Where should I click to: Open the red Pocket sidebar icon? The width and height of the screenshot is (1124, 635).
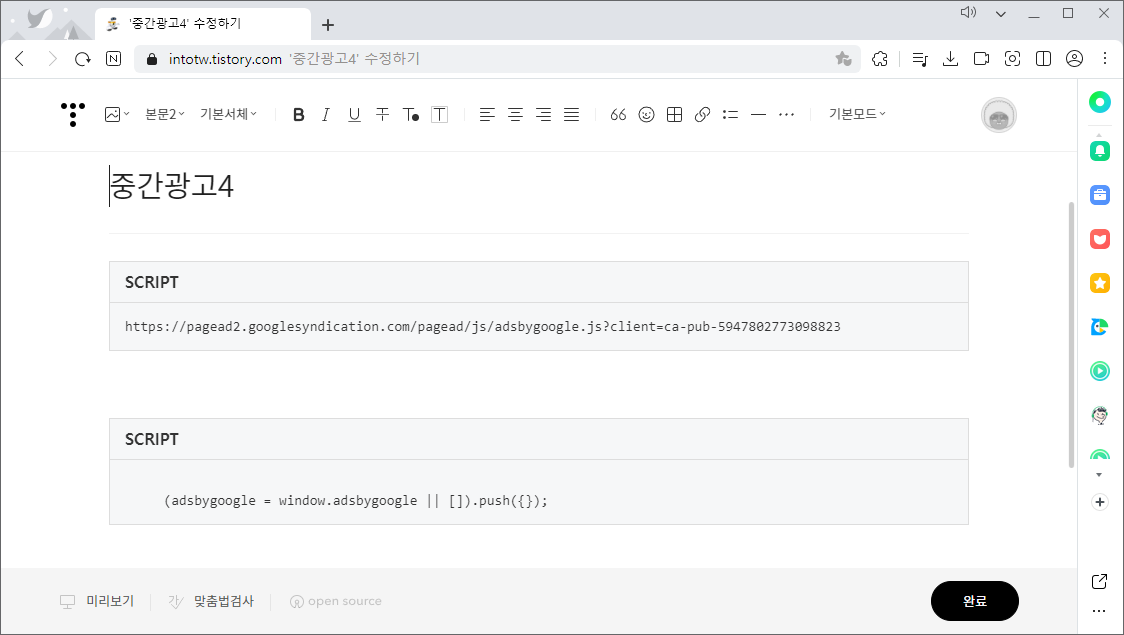(1100, 239)
